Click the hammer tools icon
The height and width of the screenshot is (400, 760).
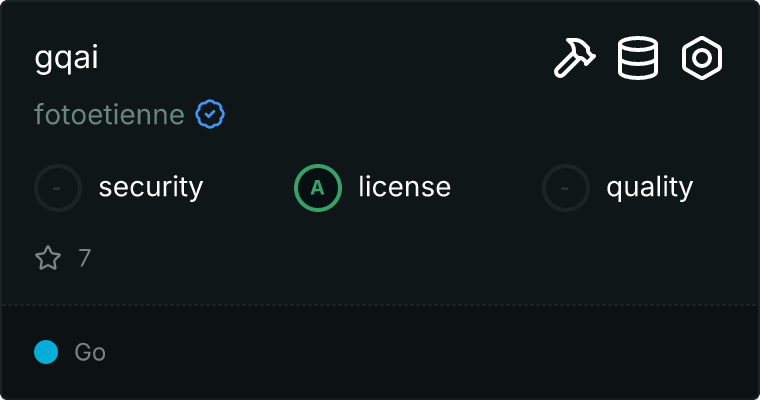point(575,57)
